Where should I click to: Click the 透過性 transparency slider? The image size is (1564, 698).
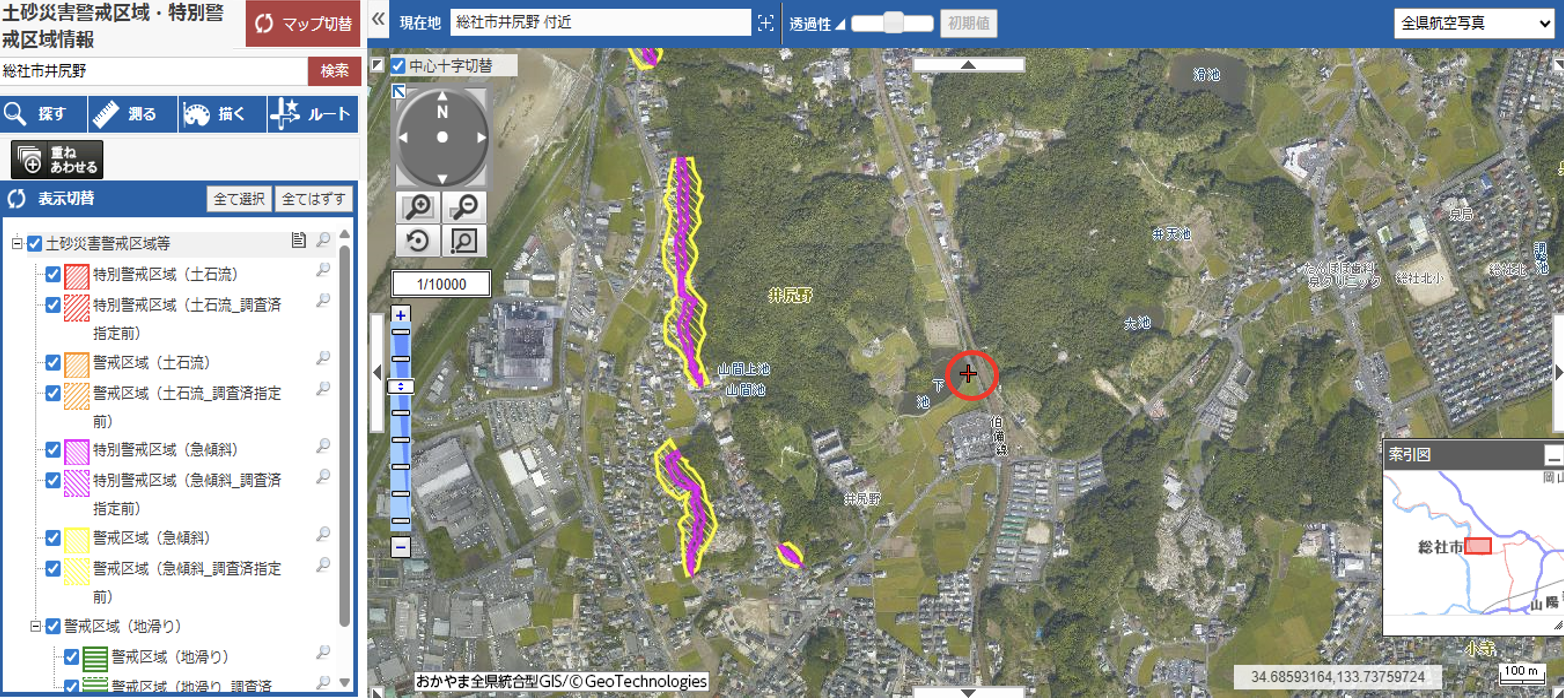pyautogui.click(x=892, y=23)
